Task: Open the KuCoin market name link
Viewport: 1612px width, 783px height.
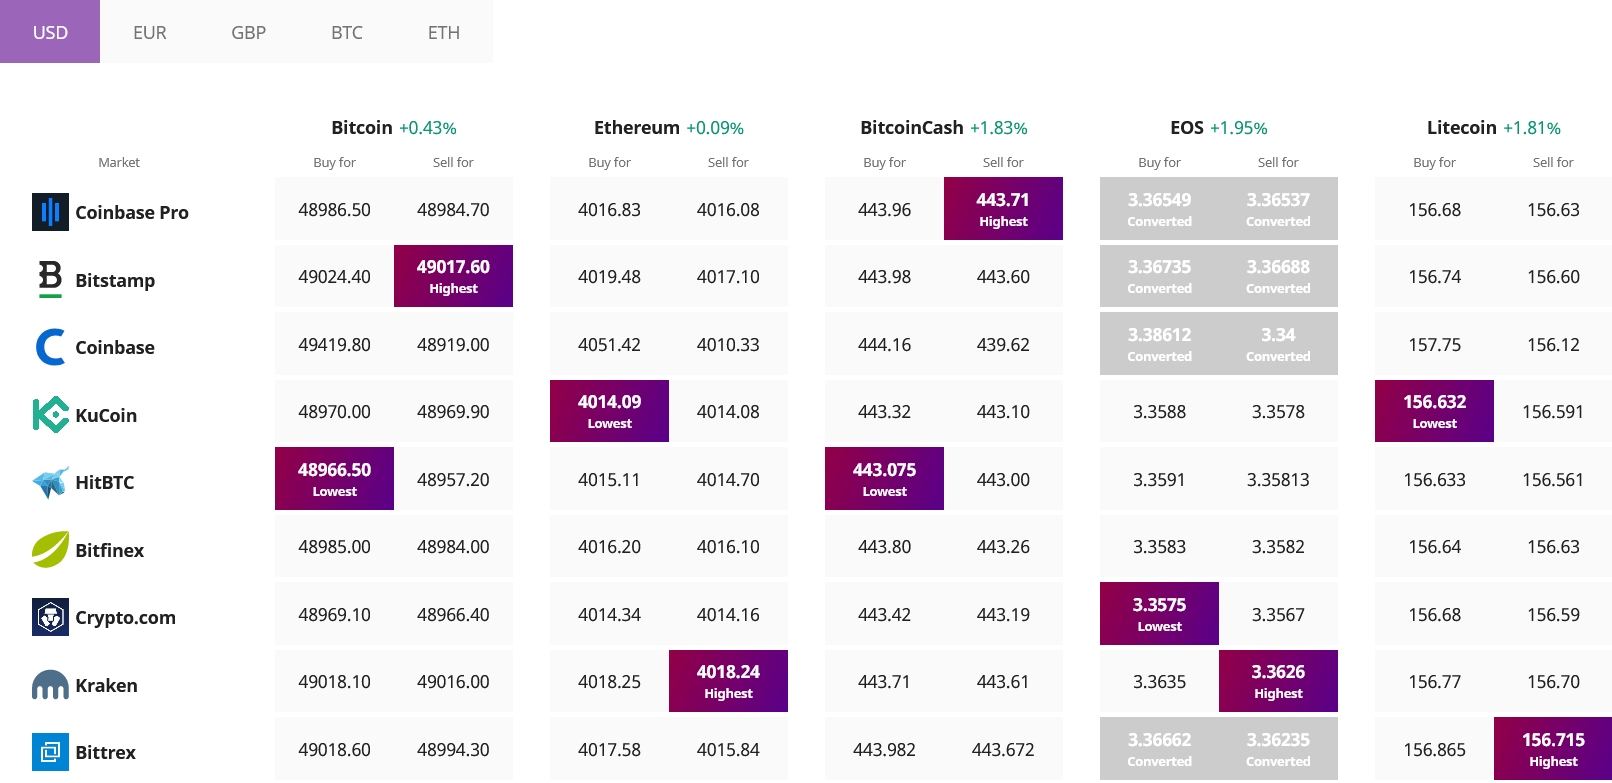Action: (106, 415)
